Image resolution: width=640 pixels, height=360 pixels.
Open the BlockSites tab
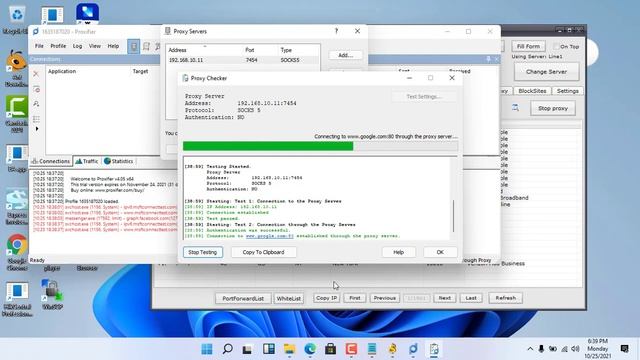tap(532, 91)
